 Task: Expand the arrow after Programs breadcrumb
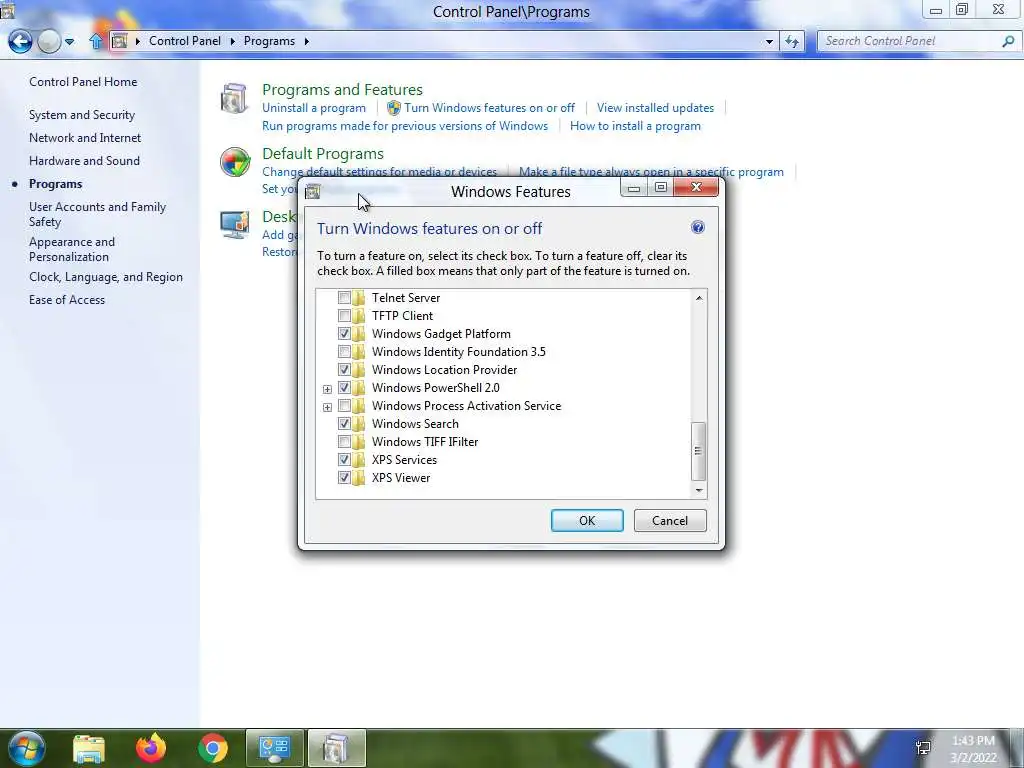point(306,41)
